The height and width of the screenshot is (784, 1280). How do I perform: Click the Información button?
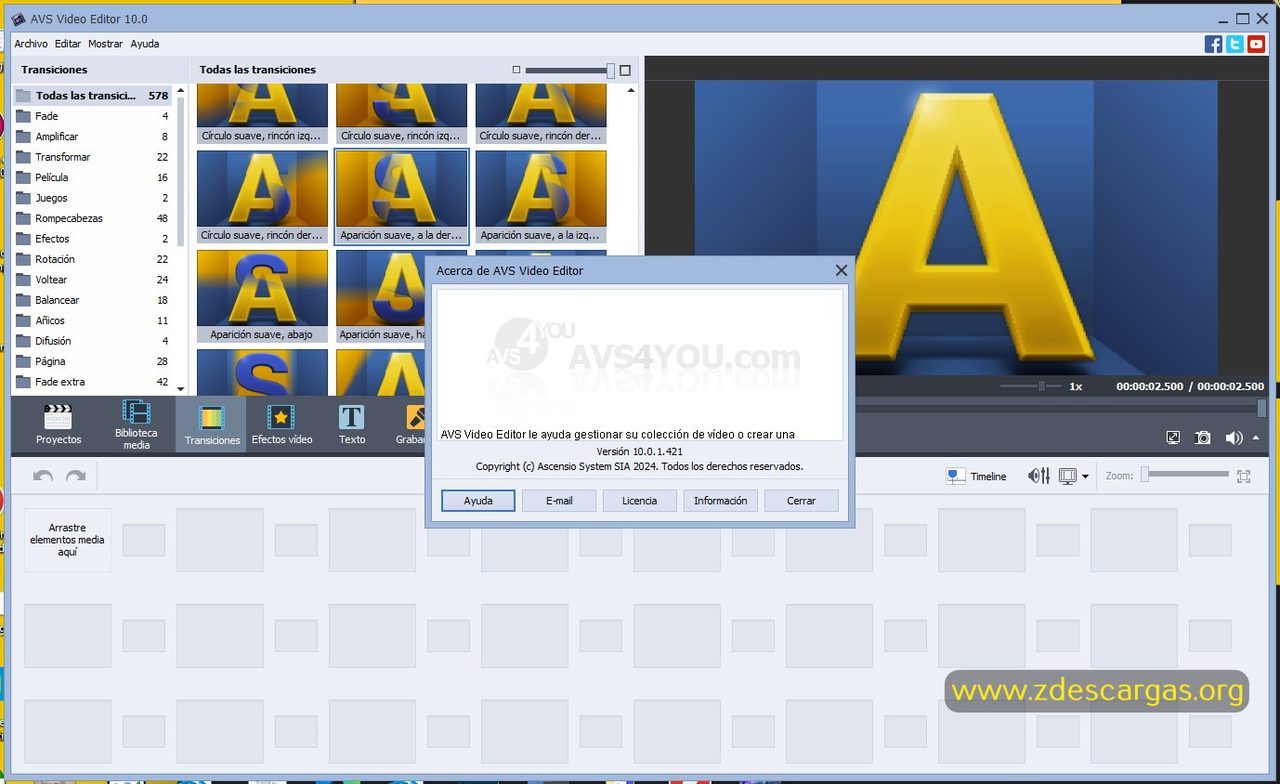pyautogui.click(x=720, y=500)
